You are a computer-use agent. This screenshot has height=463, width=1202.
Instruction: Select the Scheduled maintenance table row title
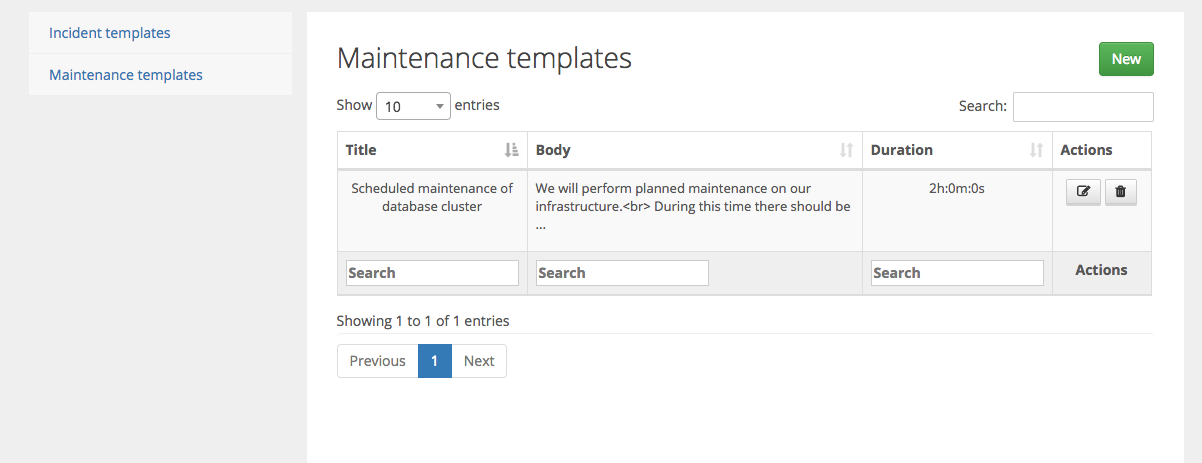coord(432,197)
